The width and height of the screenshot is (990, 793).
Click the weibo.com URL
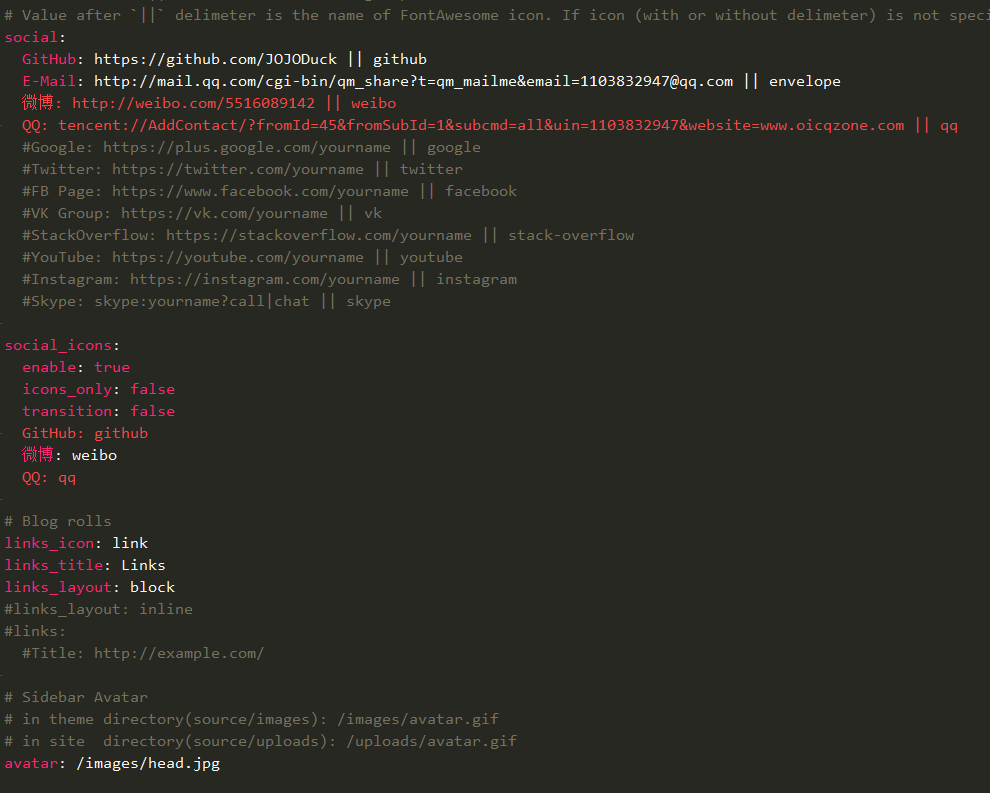193,103
